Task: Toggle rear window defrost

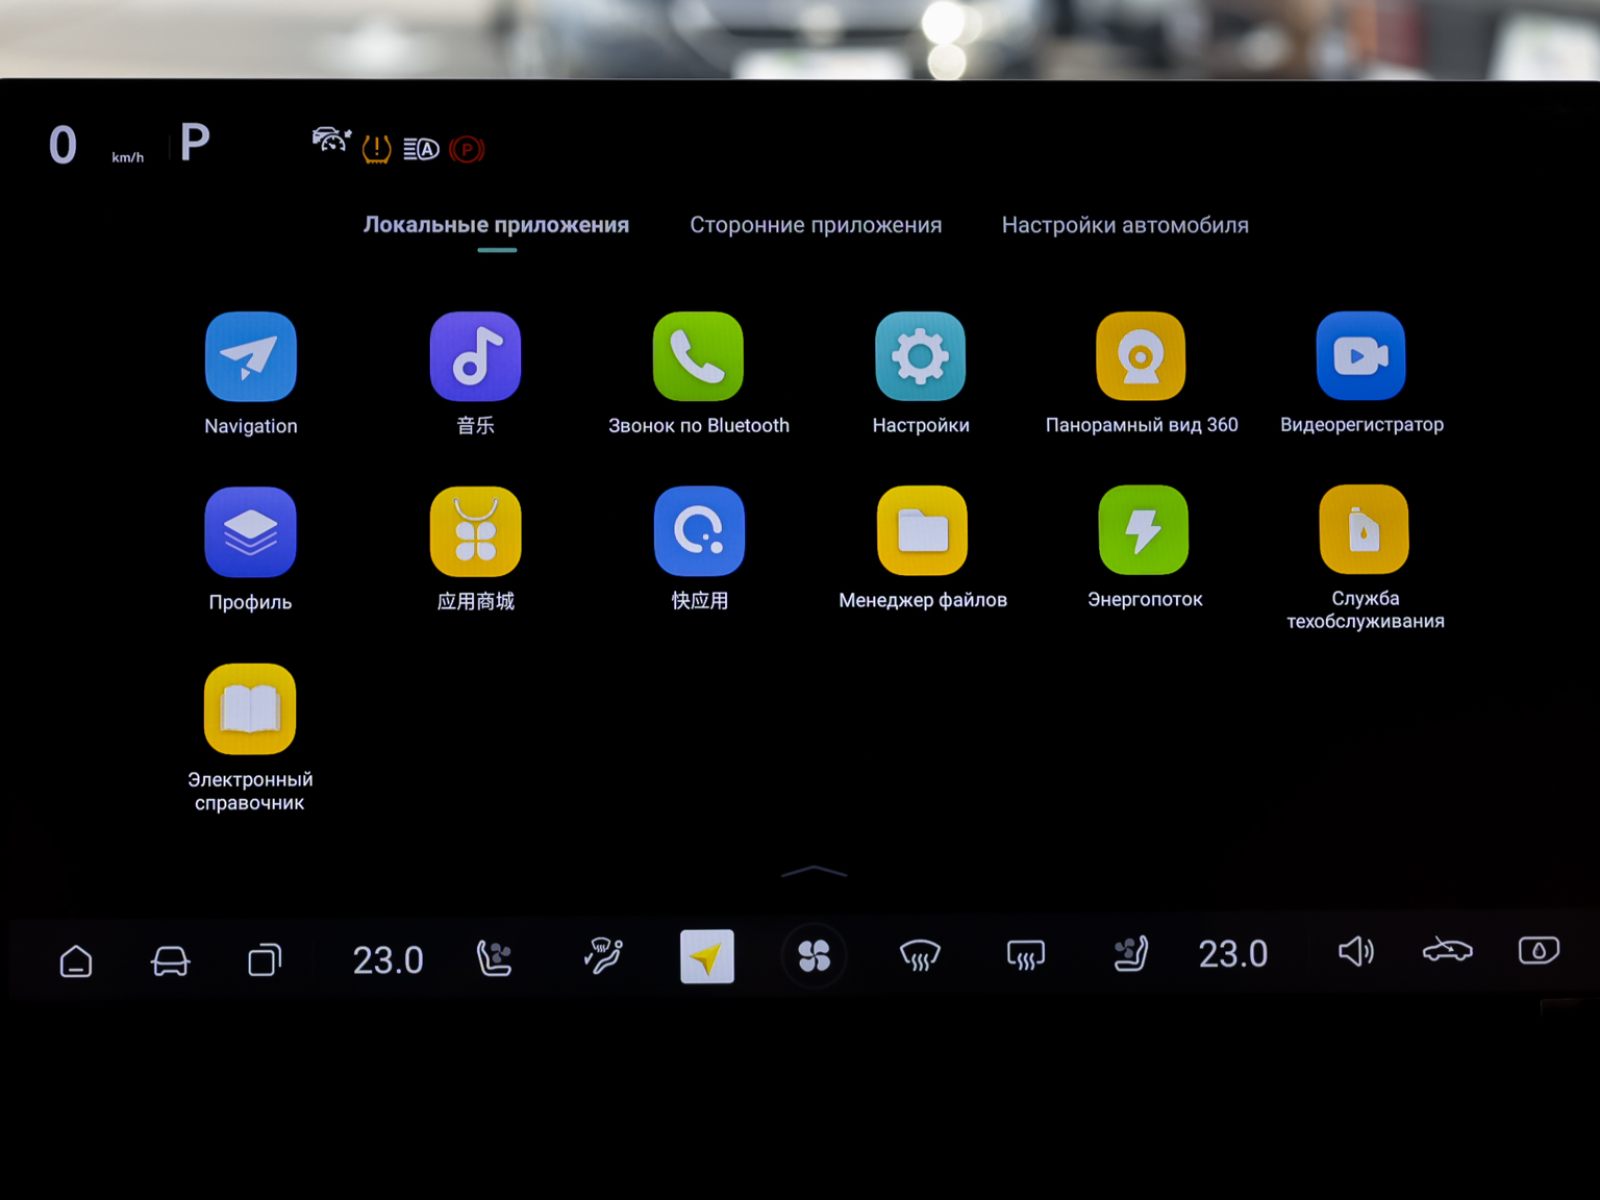Action: pyautogui.click(x=1026, y=956)
